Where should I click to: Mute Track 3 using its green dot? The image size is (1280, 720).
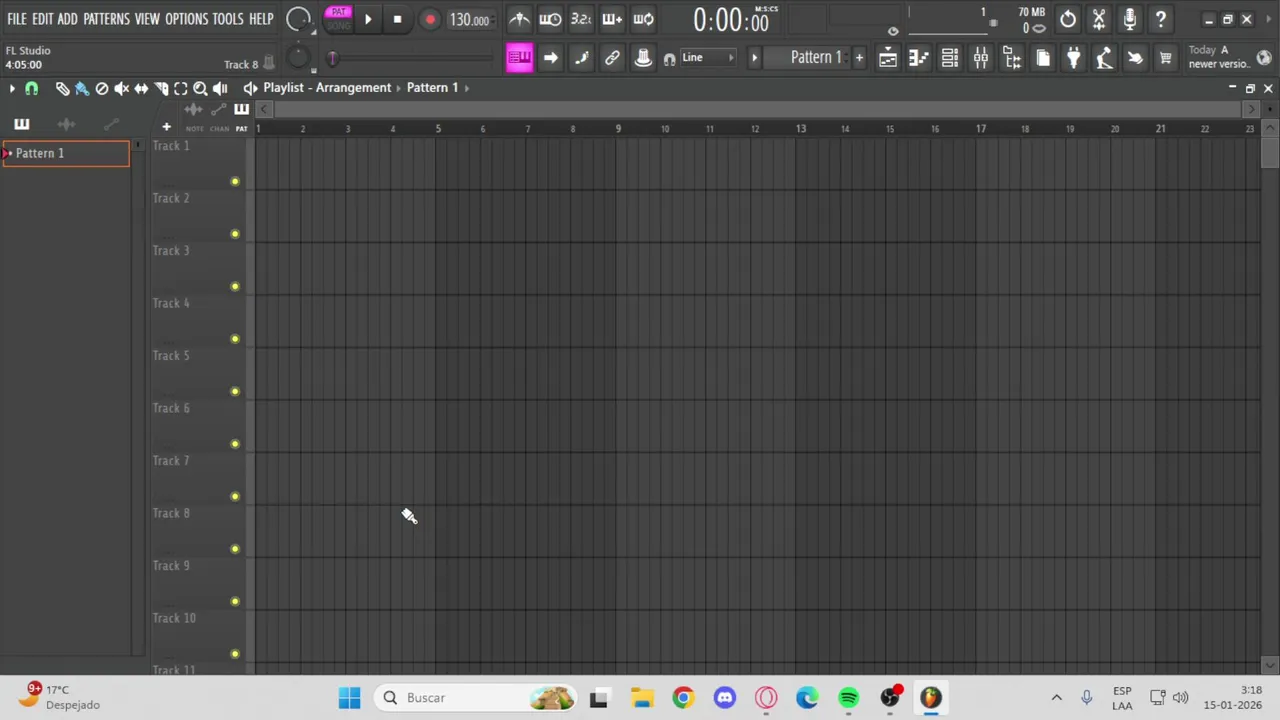(x=235, y=286)
